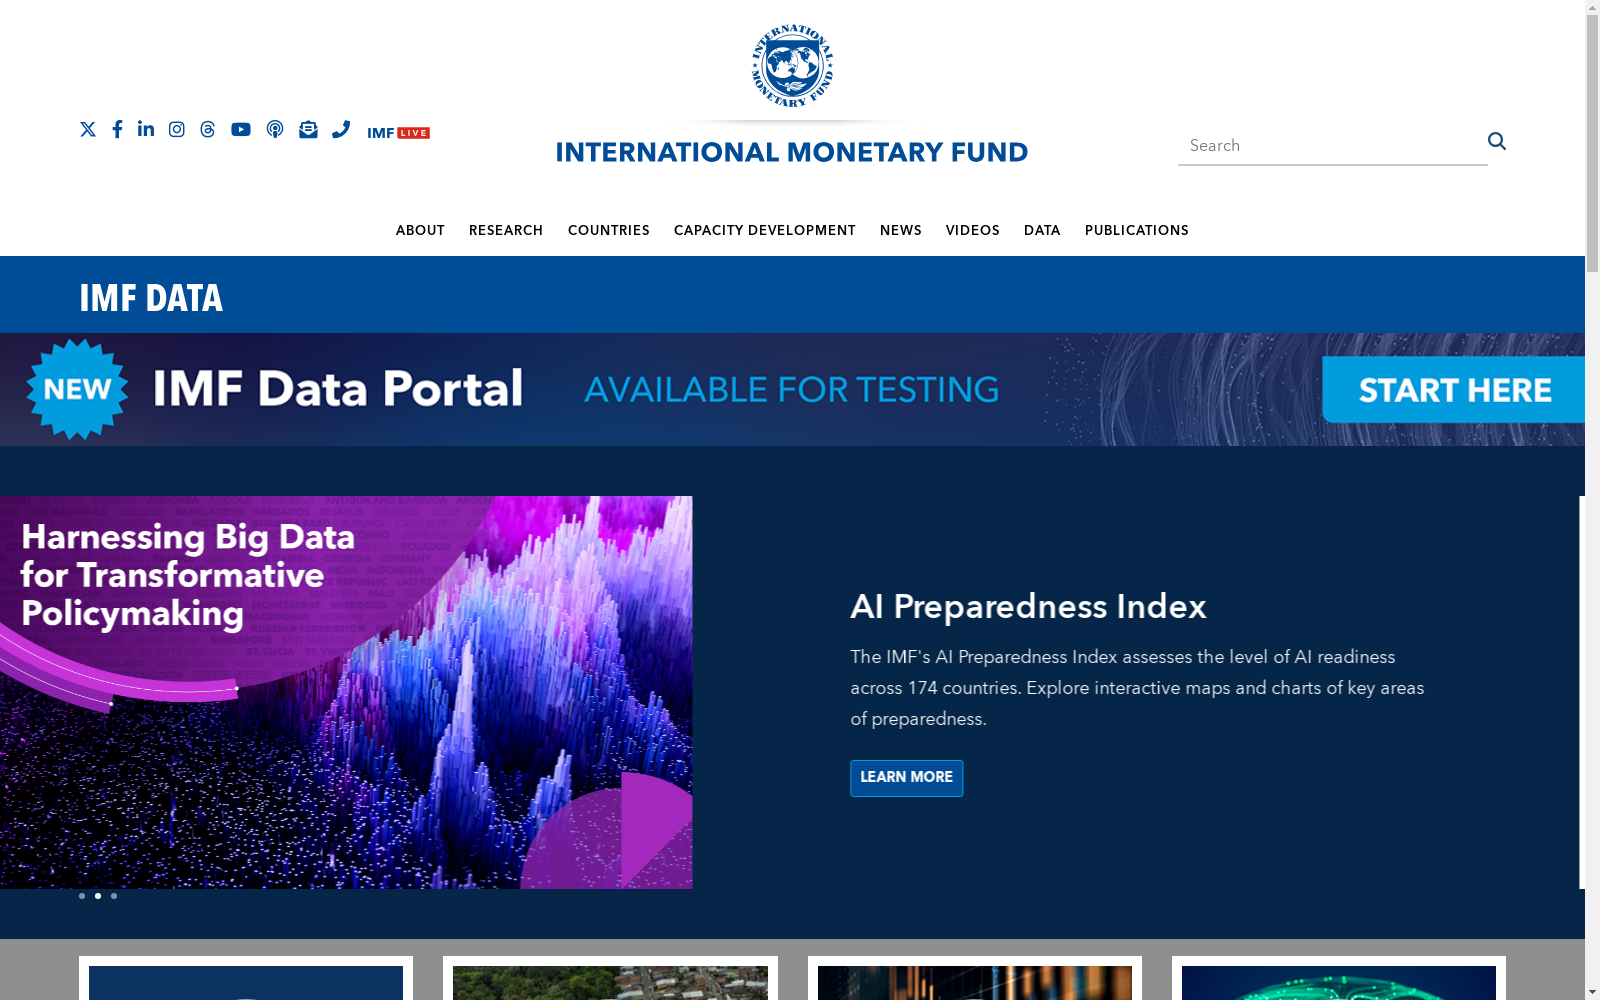Open the Data menu

pos(1042,230)
